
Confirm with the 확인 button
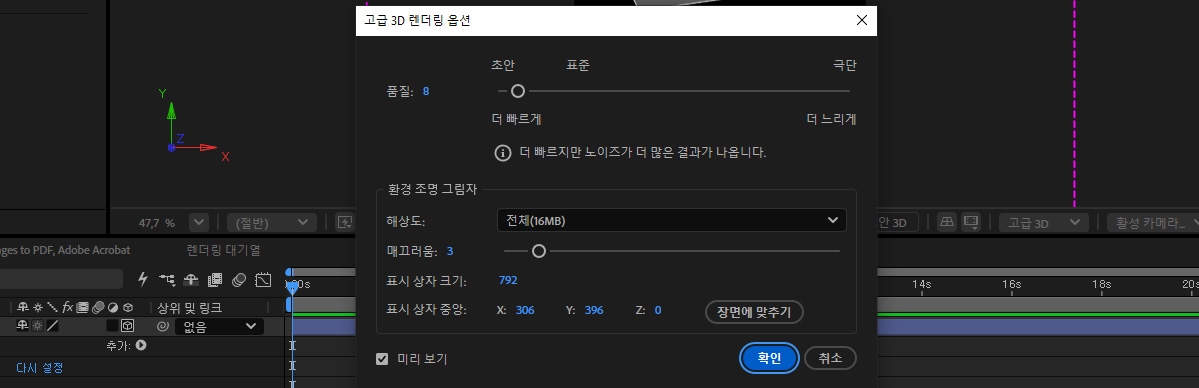[769, 358]
